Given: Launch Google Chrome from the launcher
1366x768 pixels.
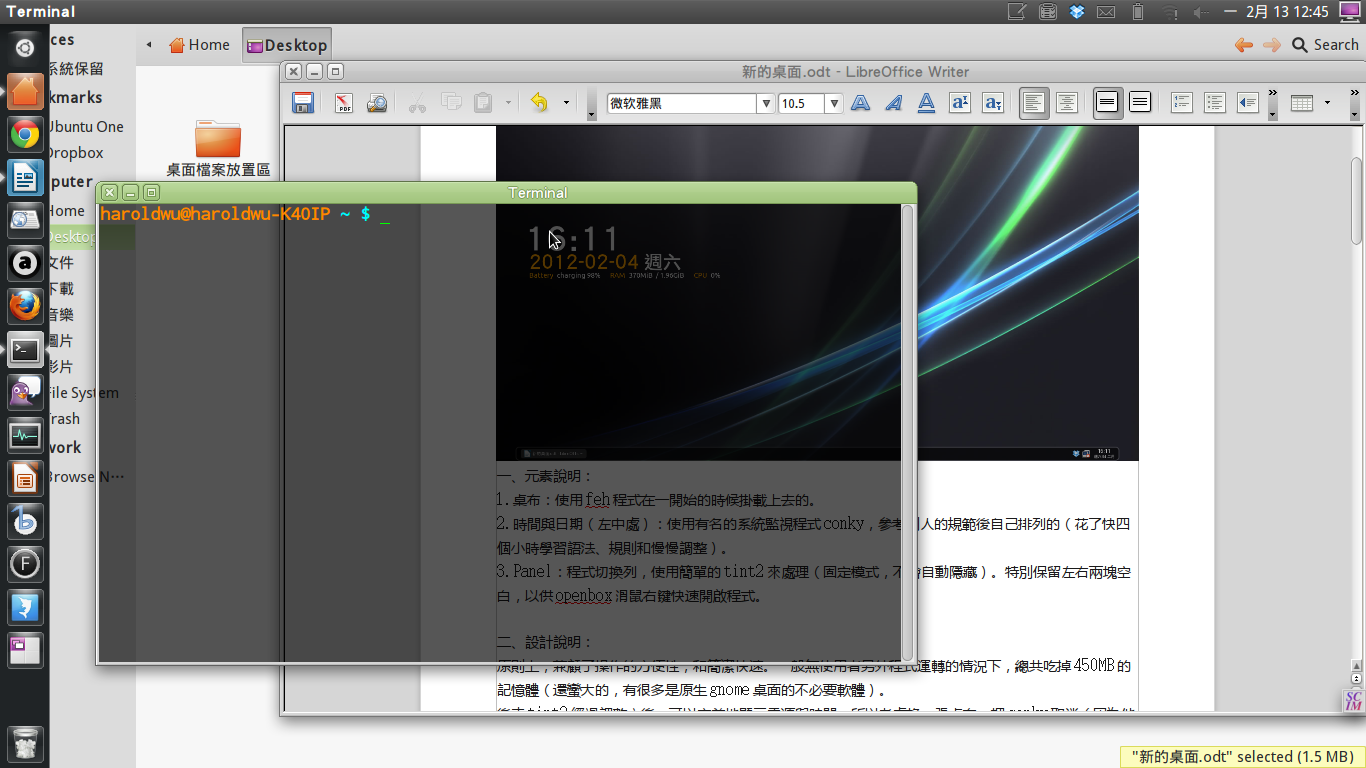Looking at the screenshot, I should point(25,134).
